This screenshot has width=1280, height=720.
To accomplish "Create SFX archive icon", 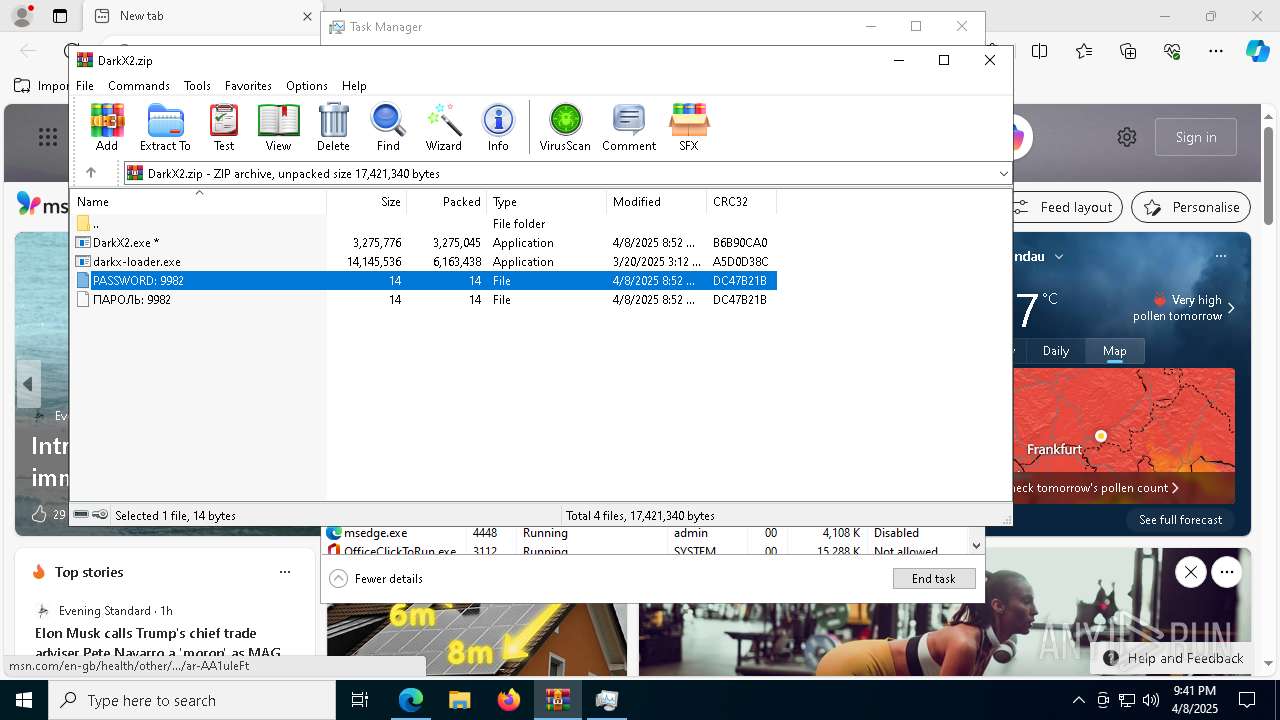I will coord(689,127).
